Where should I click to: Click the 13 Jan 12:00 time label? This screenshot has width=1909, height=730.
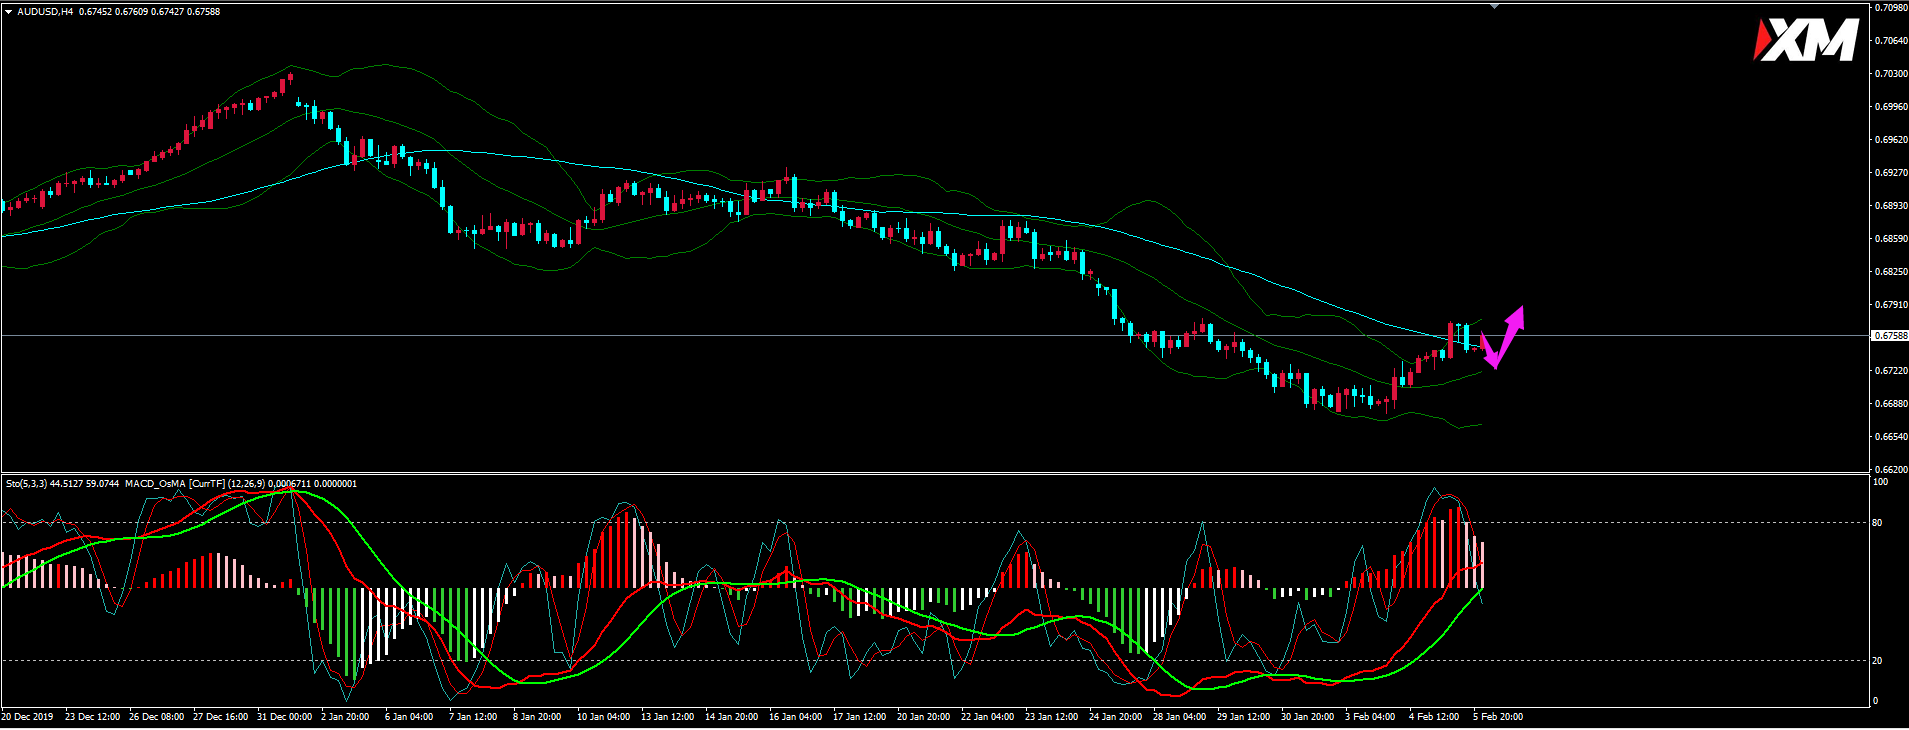tap(668, 717)
